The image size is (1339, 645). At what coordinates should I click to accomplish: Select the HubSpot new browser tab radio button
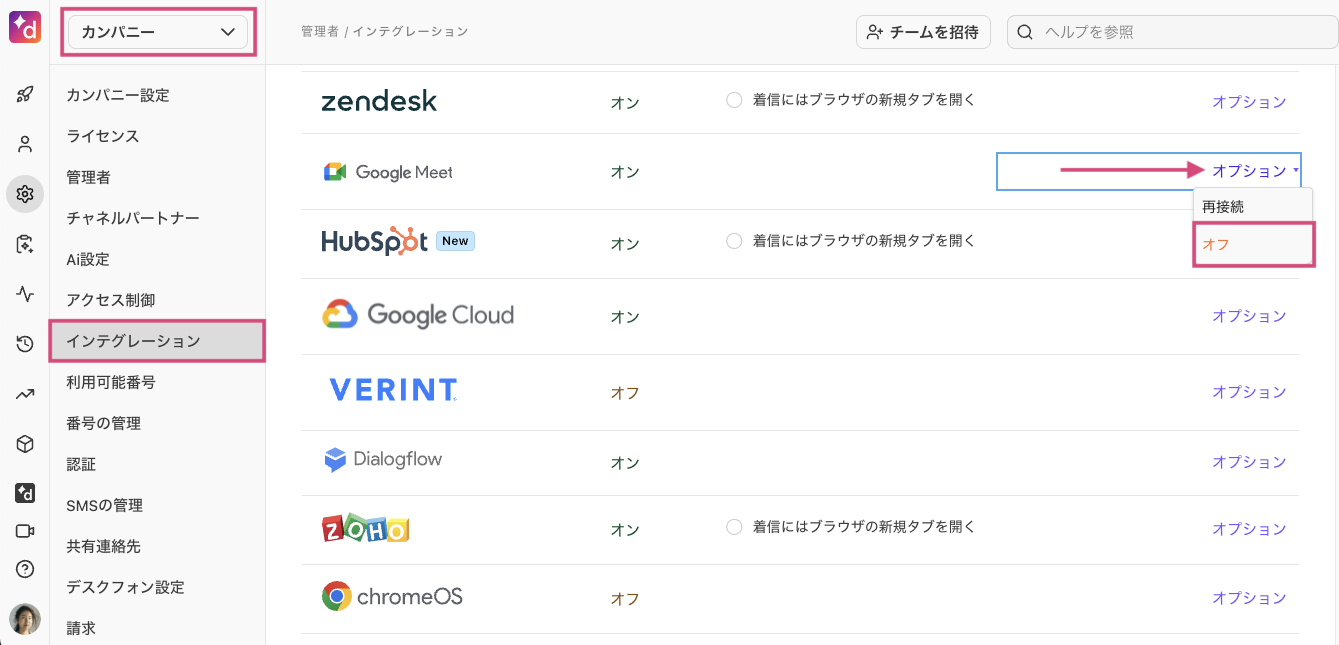(734, 241)
